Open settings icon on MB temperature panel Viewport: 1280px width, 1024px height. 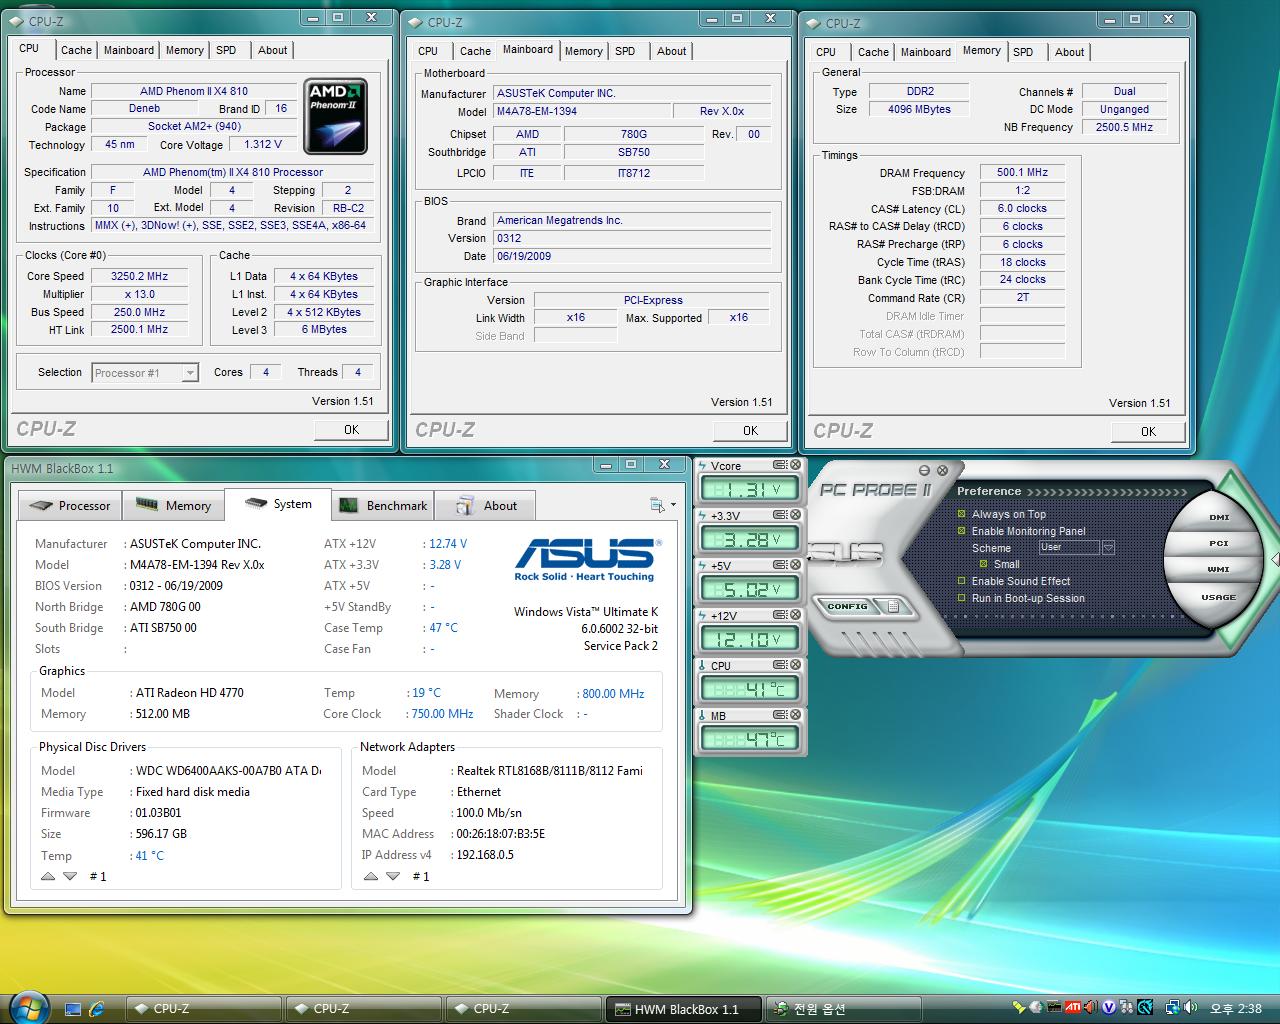pos(781,715)
